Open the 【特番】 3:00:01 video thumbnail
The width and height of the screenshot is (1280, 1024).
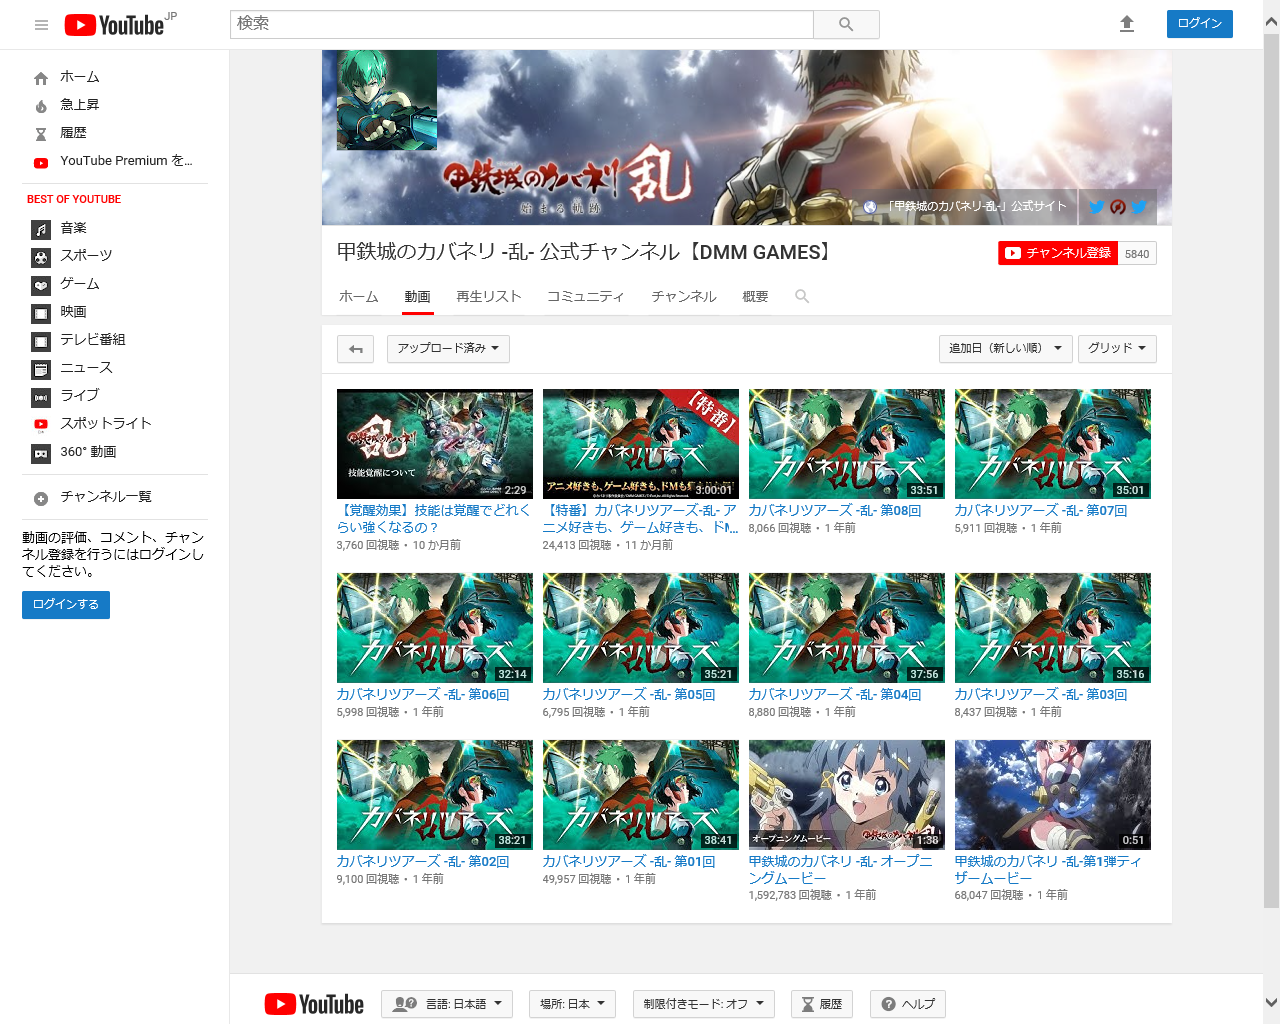point(641,444)
